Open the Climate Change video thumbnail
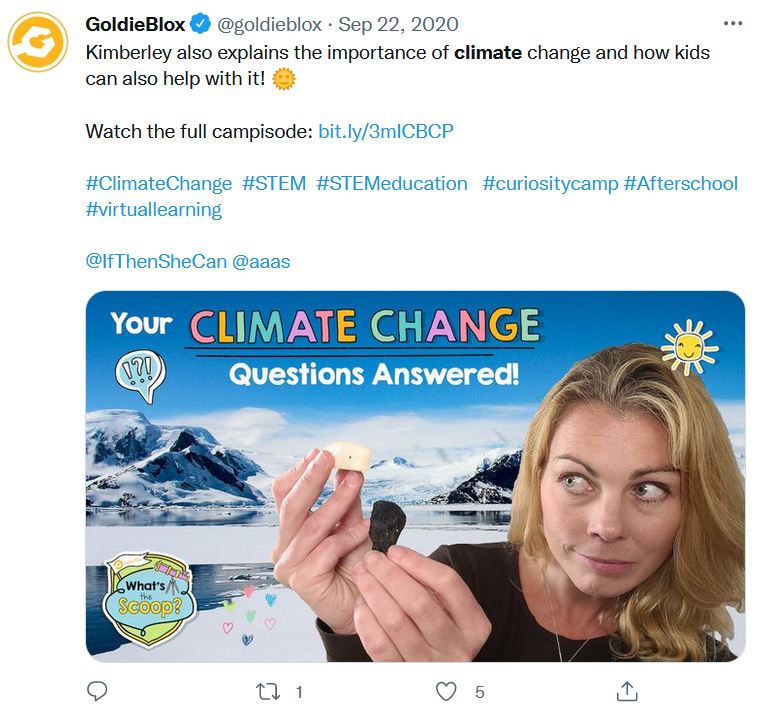This screenshot has height=711, width=767. click(415, 476)
